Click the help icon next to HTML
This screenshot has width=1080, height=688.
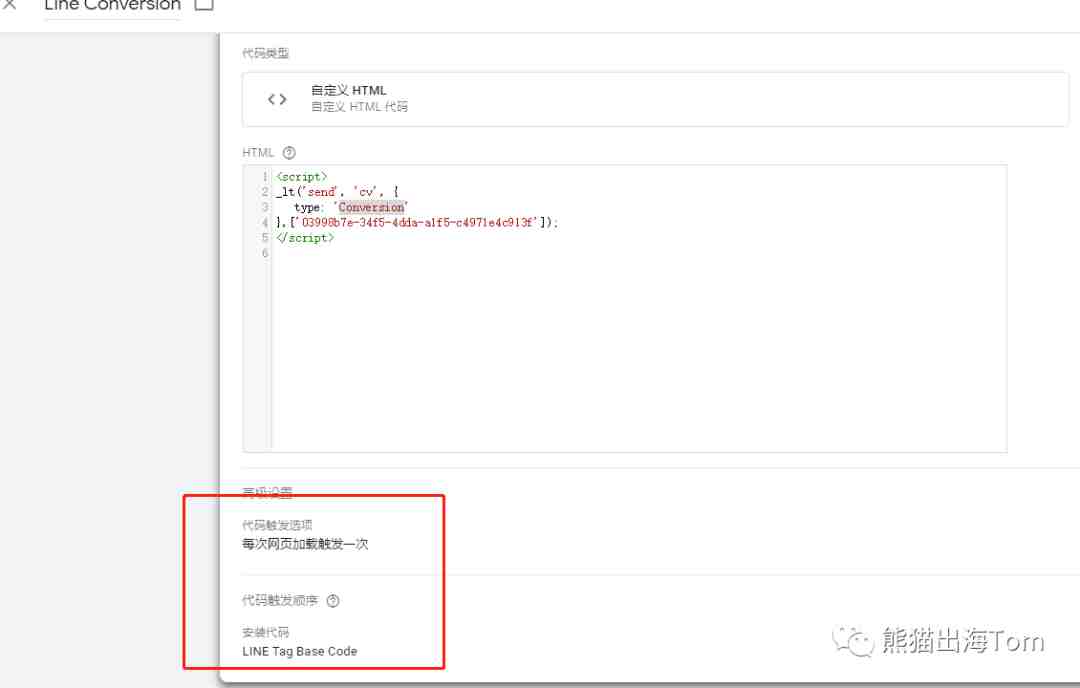pyautogui.click(x=289, y=153)
